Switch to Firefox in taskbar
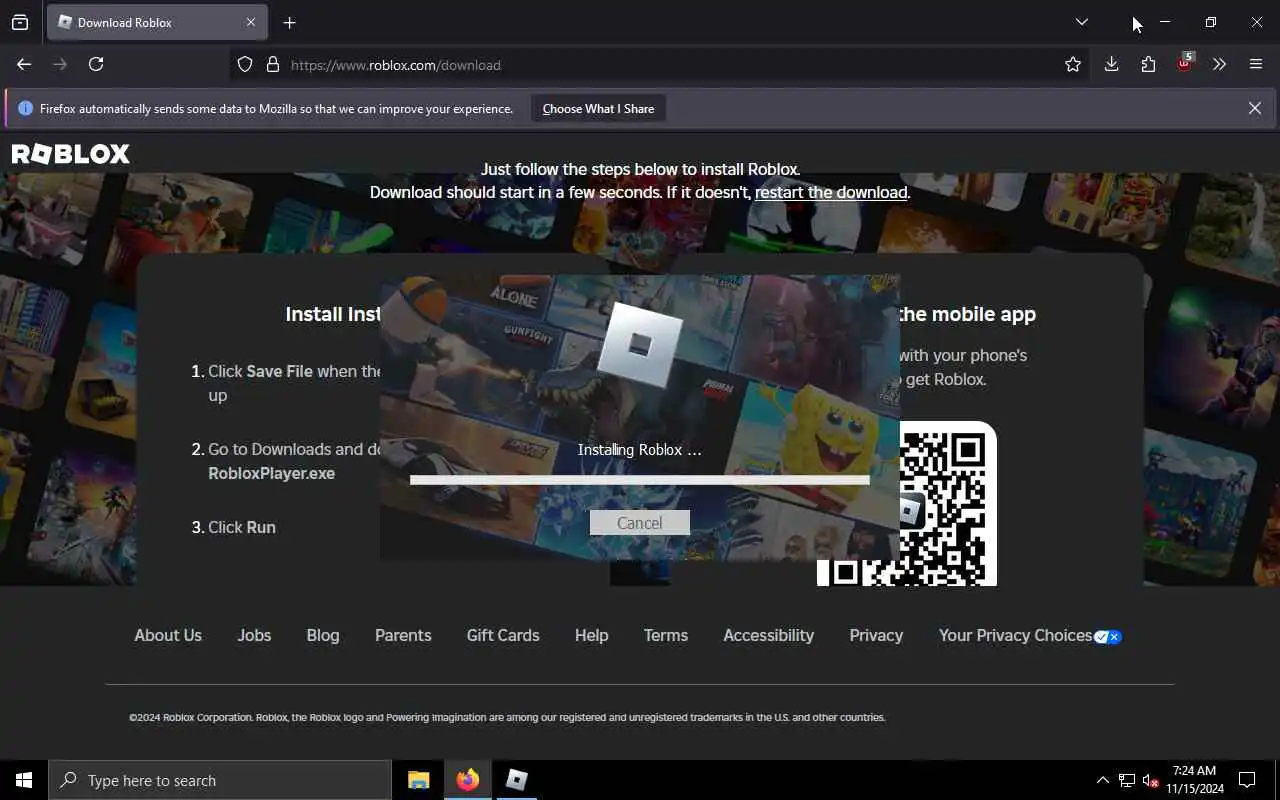This screenshot has width=1280, height=800. click(x=468, y=780)
